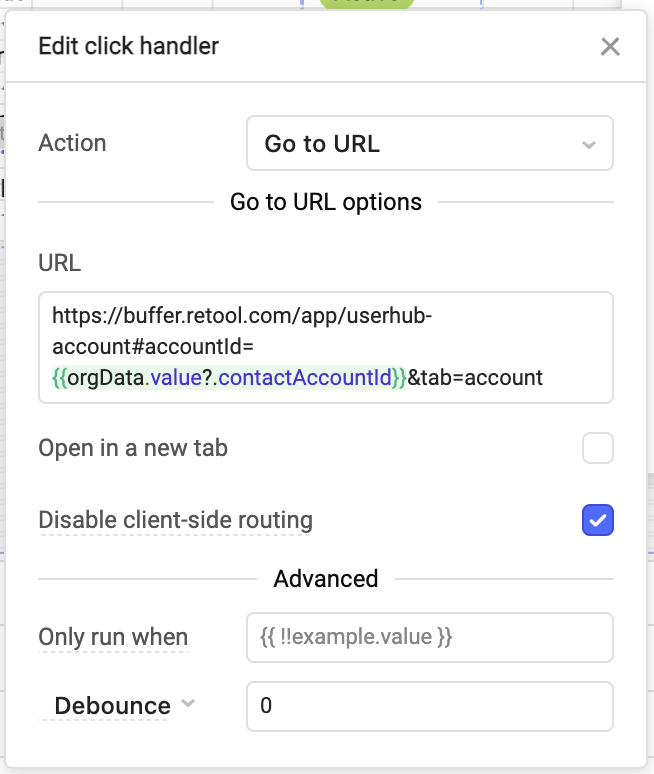Close the Edit click handler dialog
The width and height of the screenshot is (654, 774).
tap(610, 46)
